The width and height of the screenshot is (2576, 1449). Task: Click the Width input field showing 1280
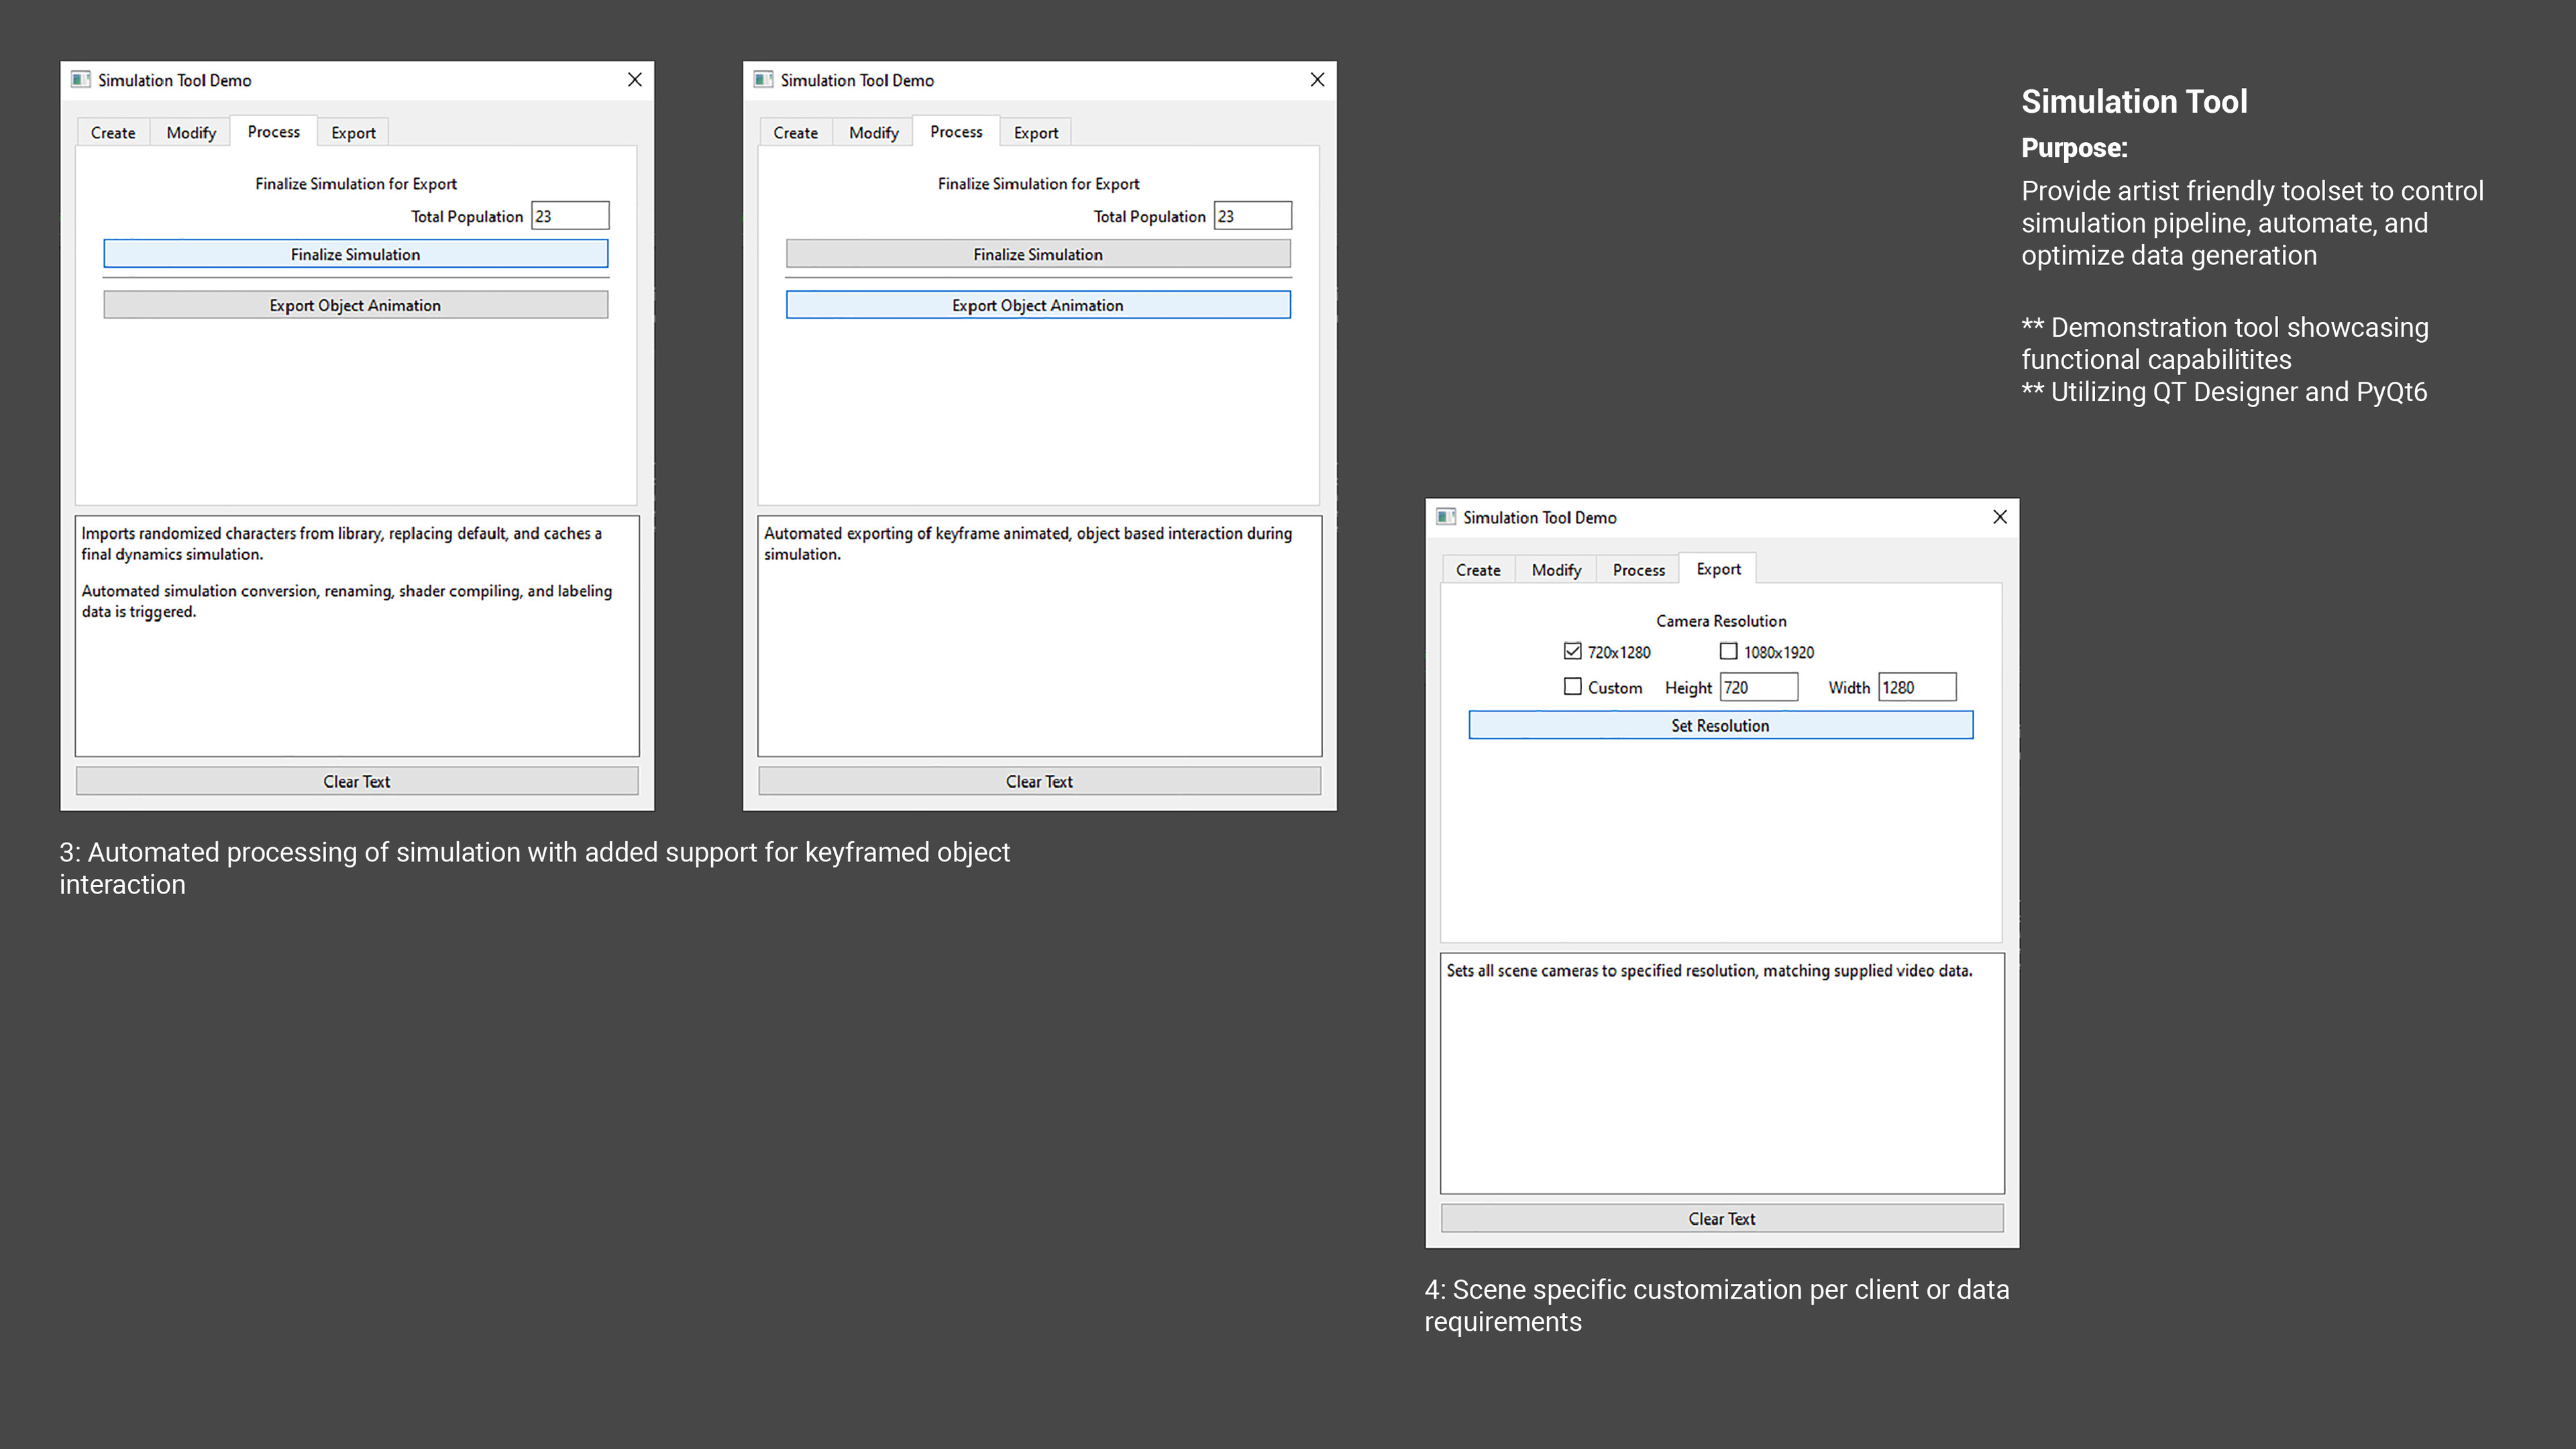pos(1916,687)
